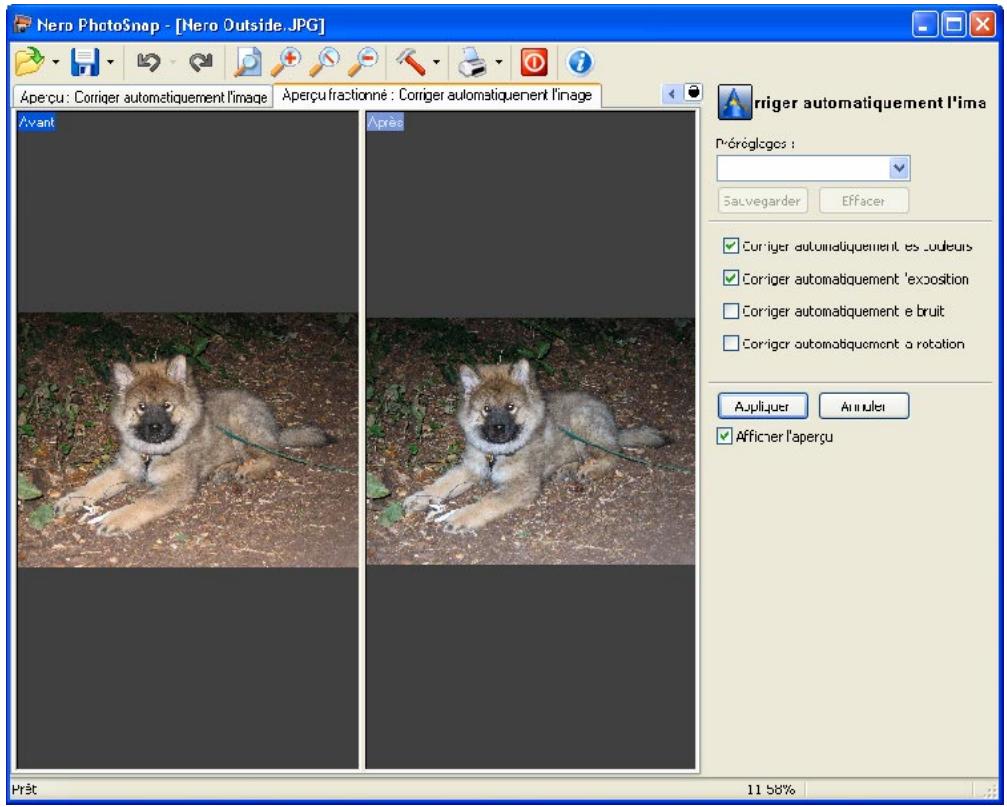The width and height of the screenshot is (1007, 807).
Task: Click the Sauvegarder button
Action: pos(762,201)
